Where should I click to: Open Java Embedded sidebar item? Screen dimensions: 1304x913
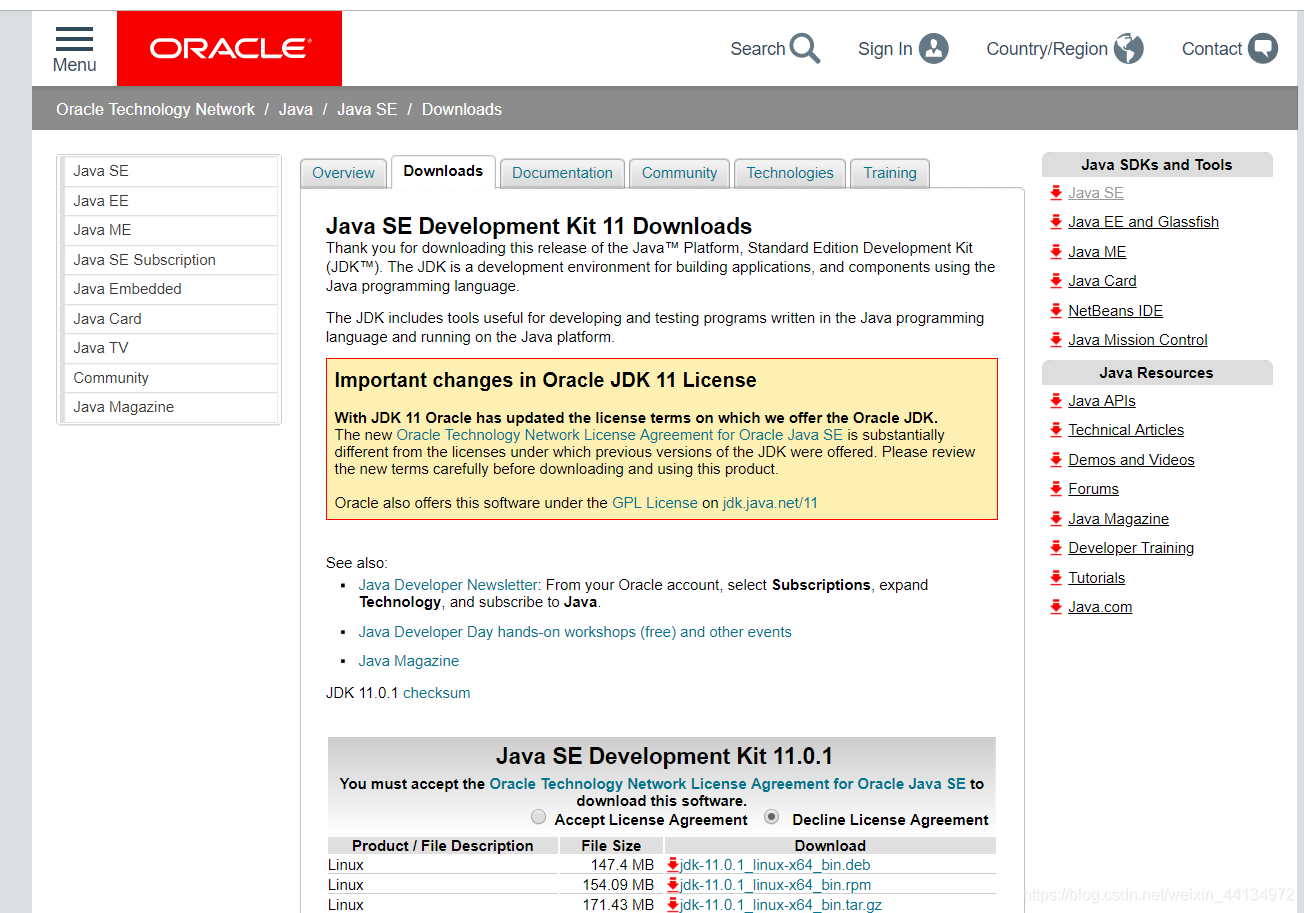169,289
